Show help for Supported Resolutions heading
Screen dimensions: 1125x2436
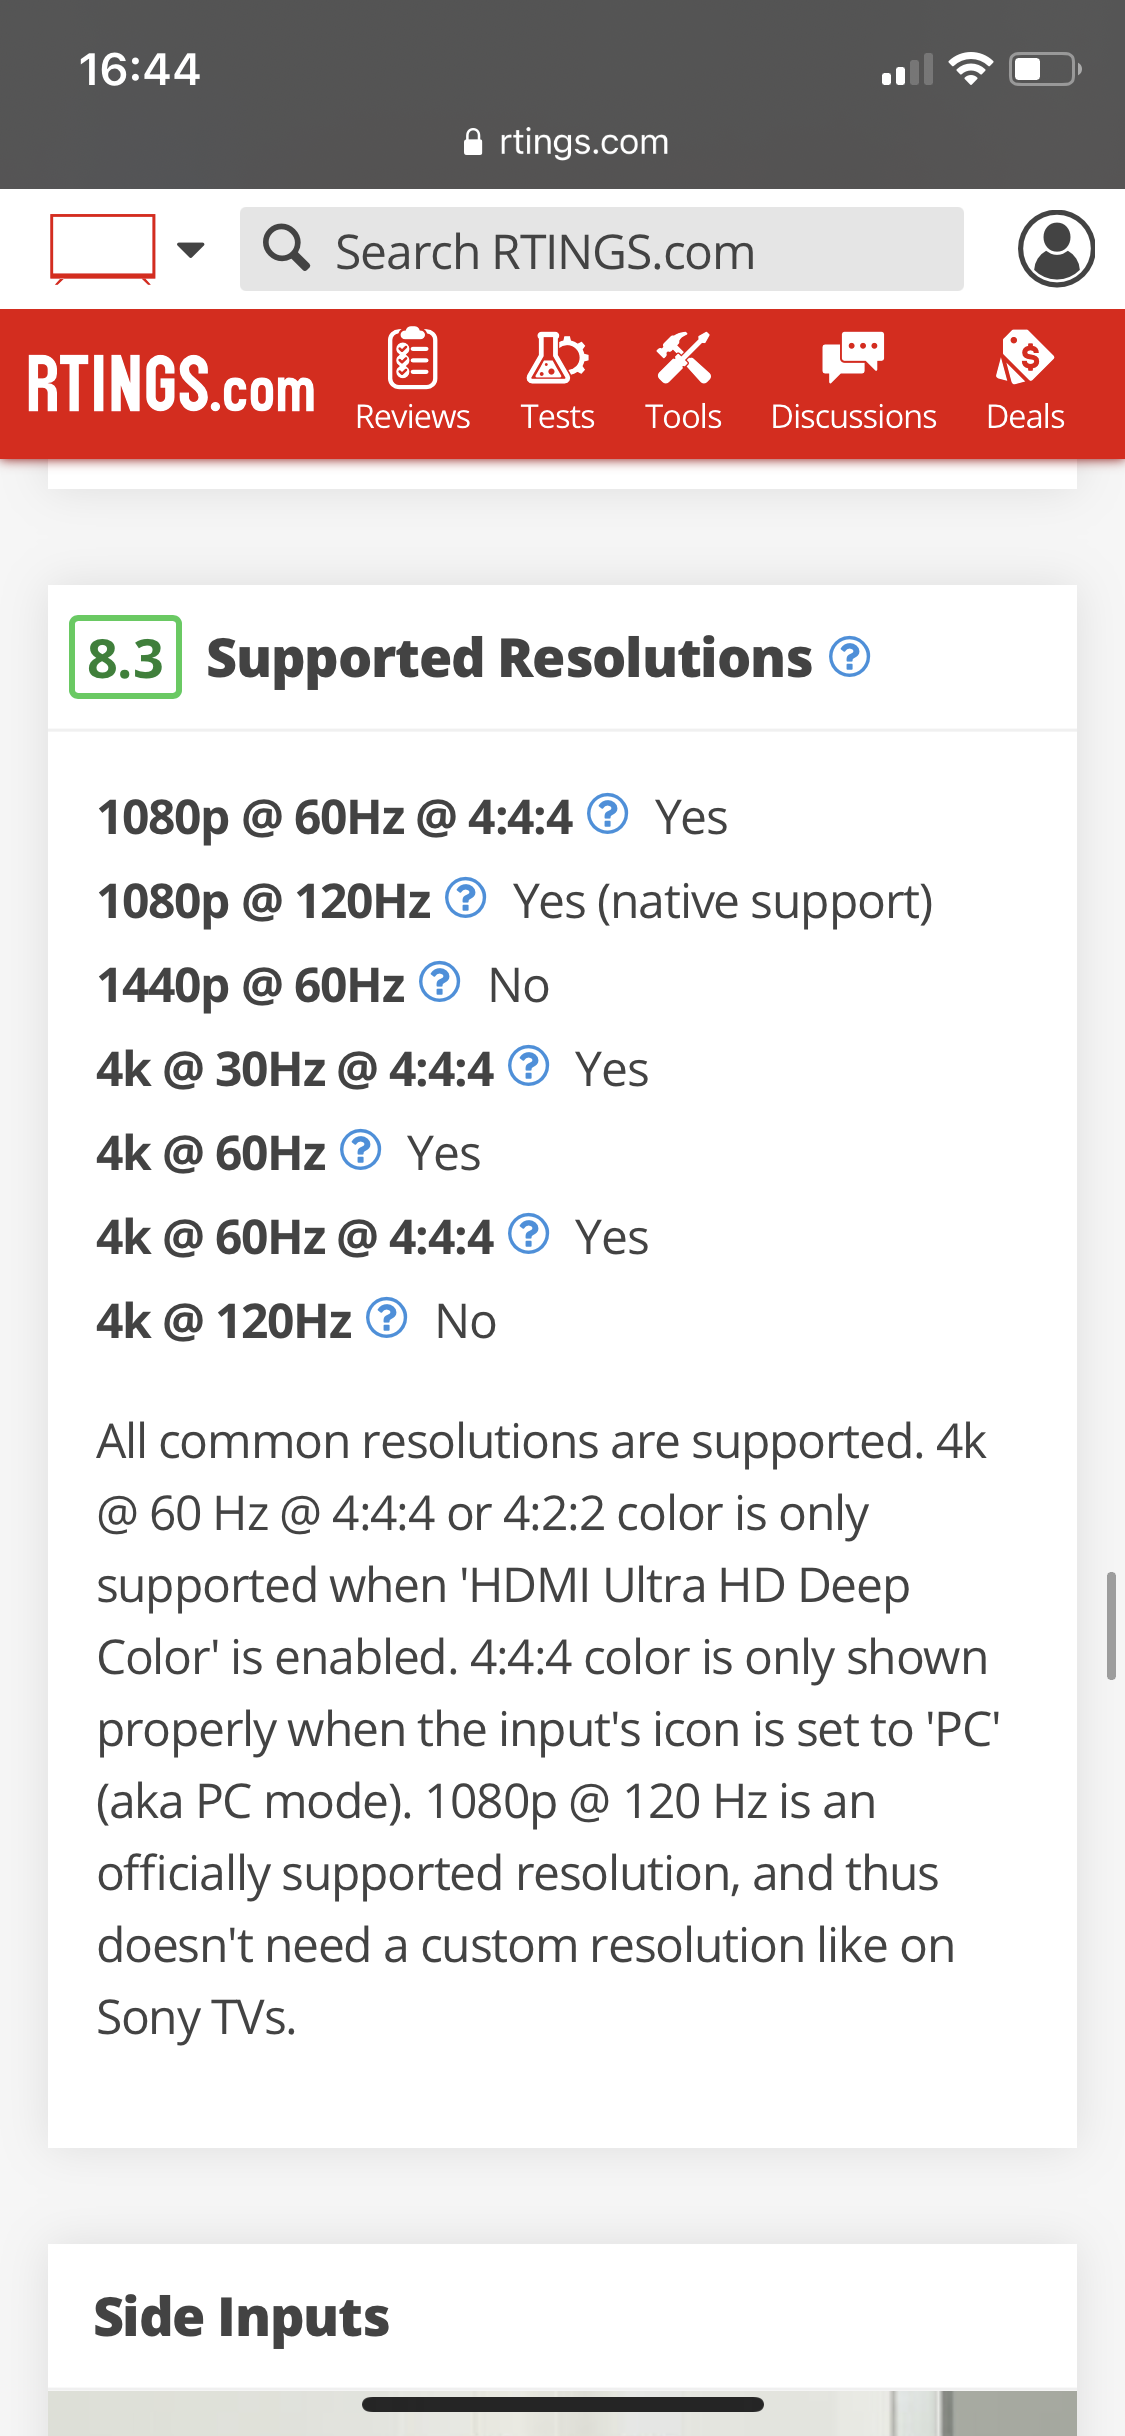click(x=850, y=657)
